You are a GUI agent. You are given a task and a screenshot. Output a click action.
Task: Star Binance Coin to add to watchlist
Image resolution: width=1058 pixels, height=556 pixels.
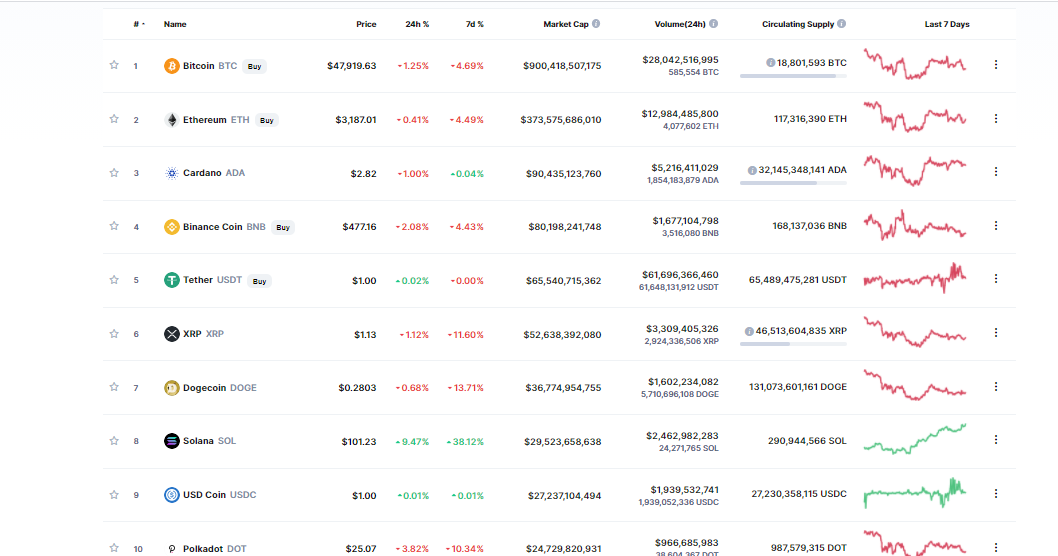pos(114,226)
